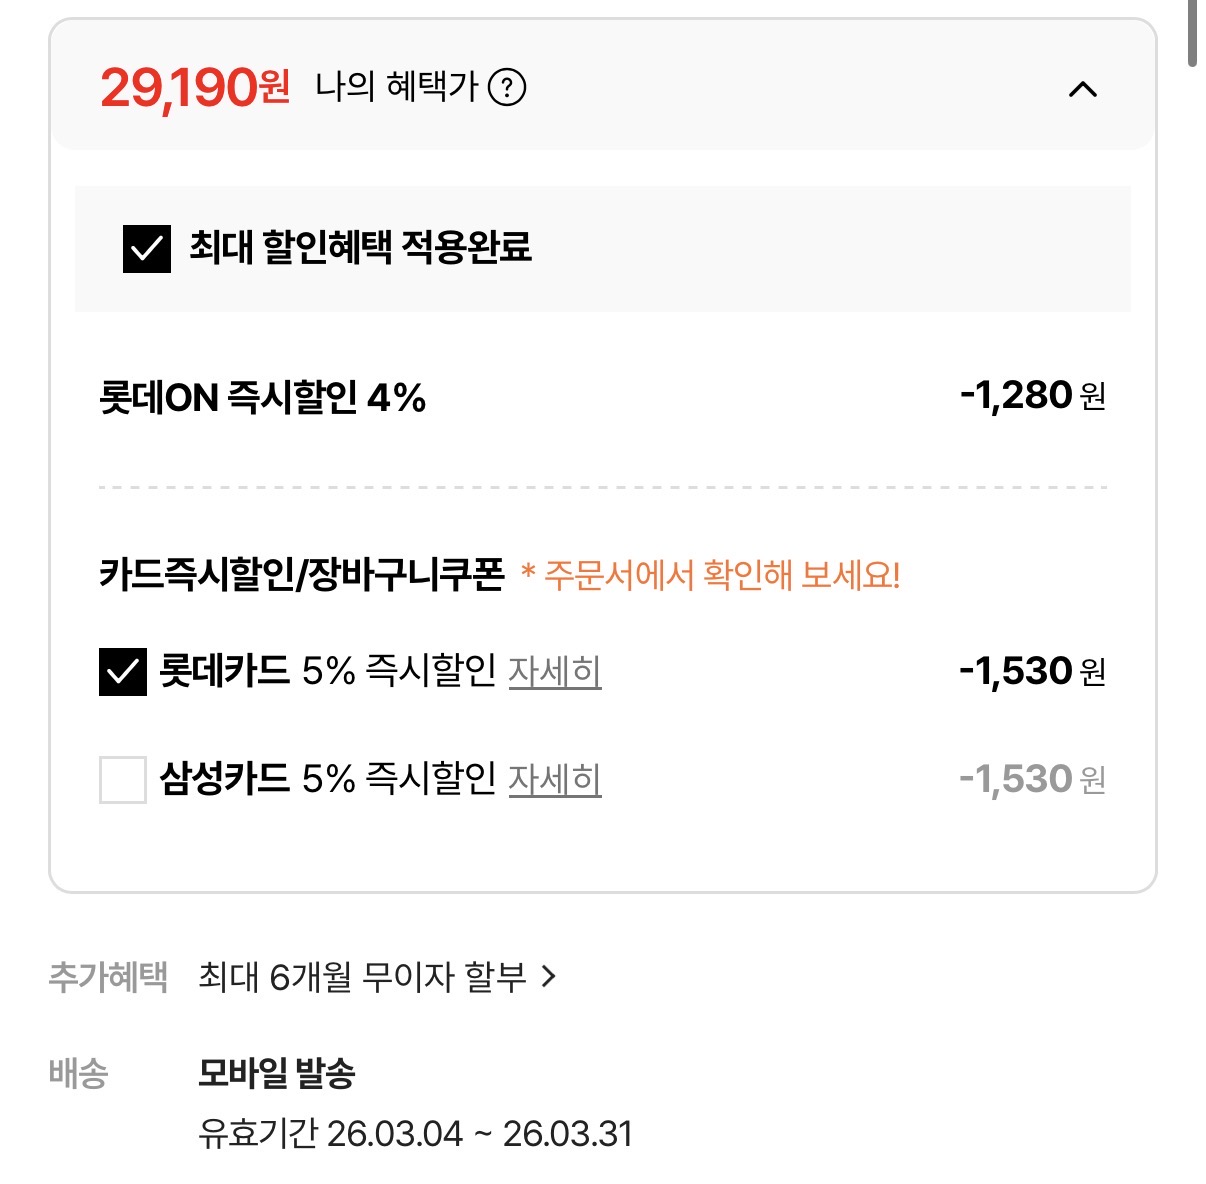Click the greyed-out 삼성카드 -1,530 원 amount
Screen dimensions: 1206x1184
coord(1032,779)
